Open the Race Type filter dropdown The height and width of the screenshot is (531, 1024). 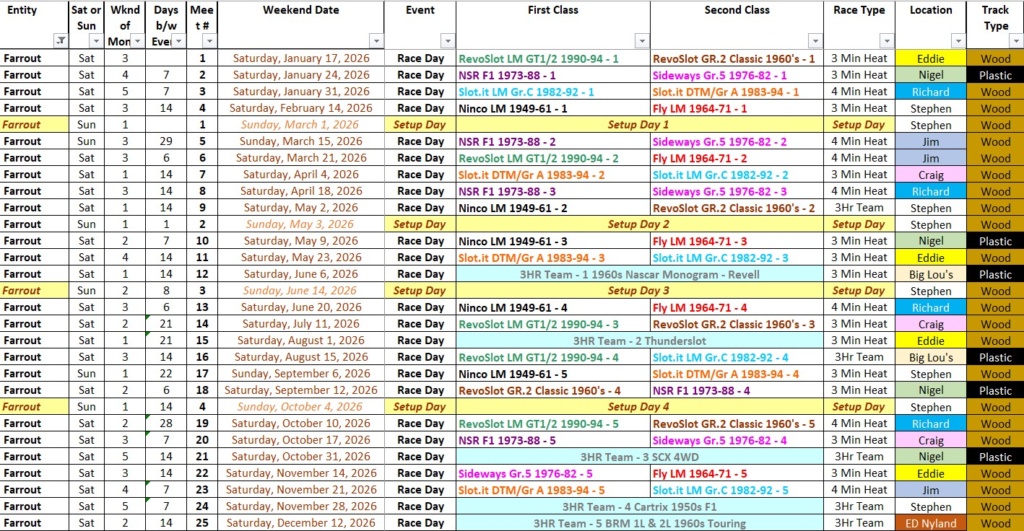point(887,41)
